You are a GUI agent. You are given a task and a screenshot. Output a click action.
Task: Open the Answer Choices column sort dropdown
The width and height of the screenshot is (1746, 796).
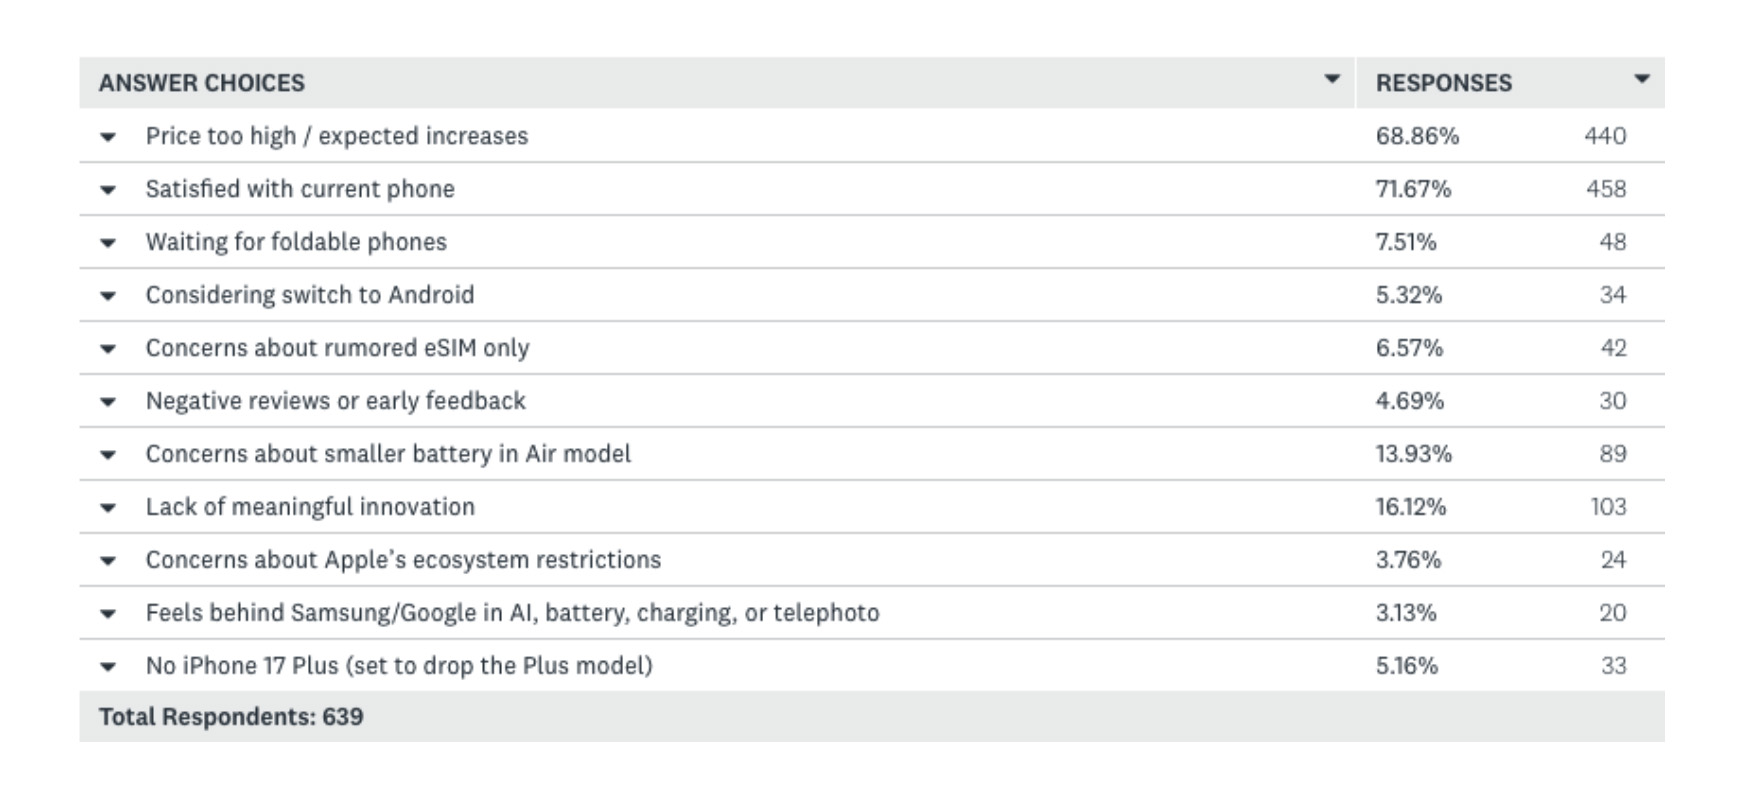(1331, 79)
